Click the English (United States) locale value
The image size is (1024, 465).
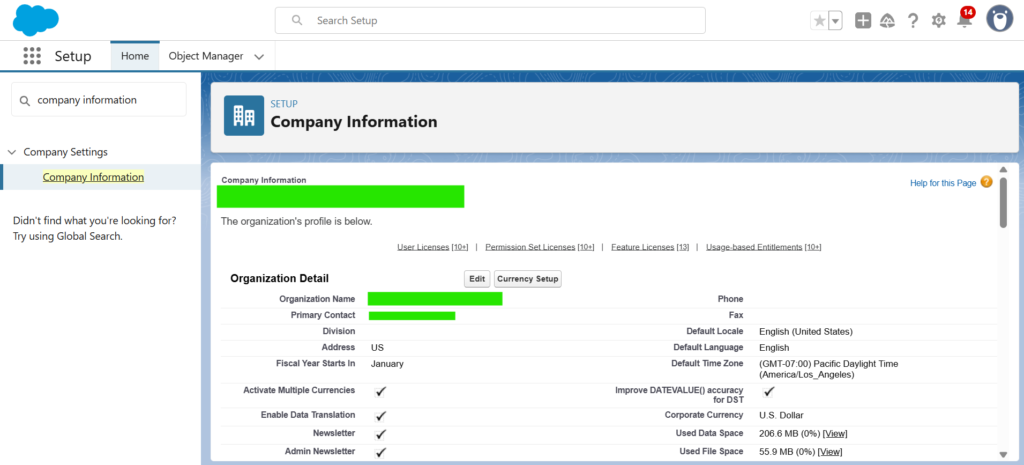(x=806, y=332)
